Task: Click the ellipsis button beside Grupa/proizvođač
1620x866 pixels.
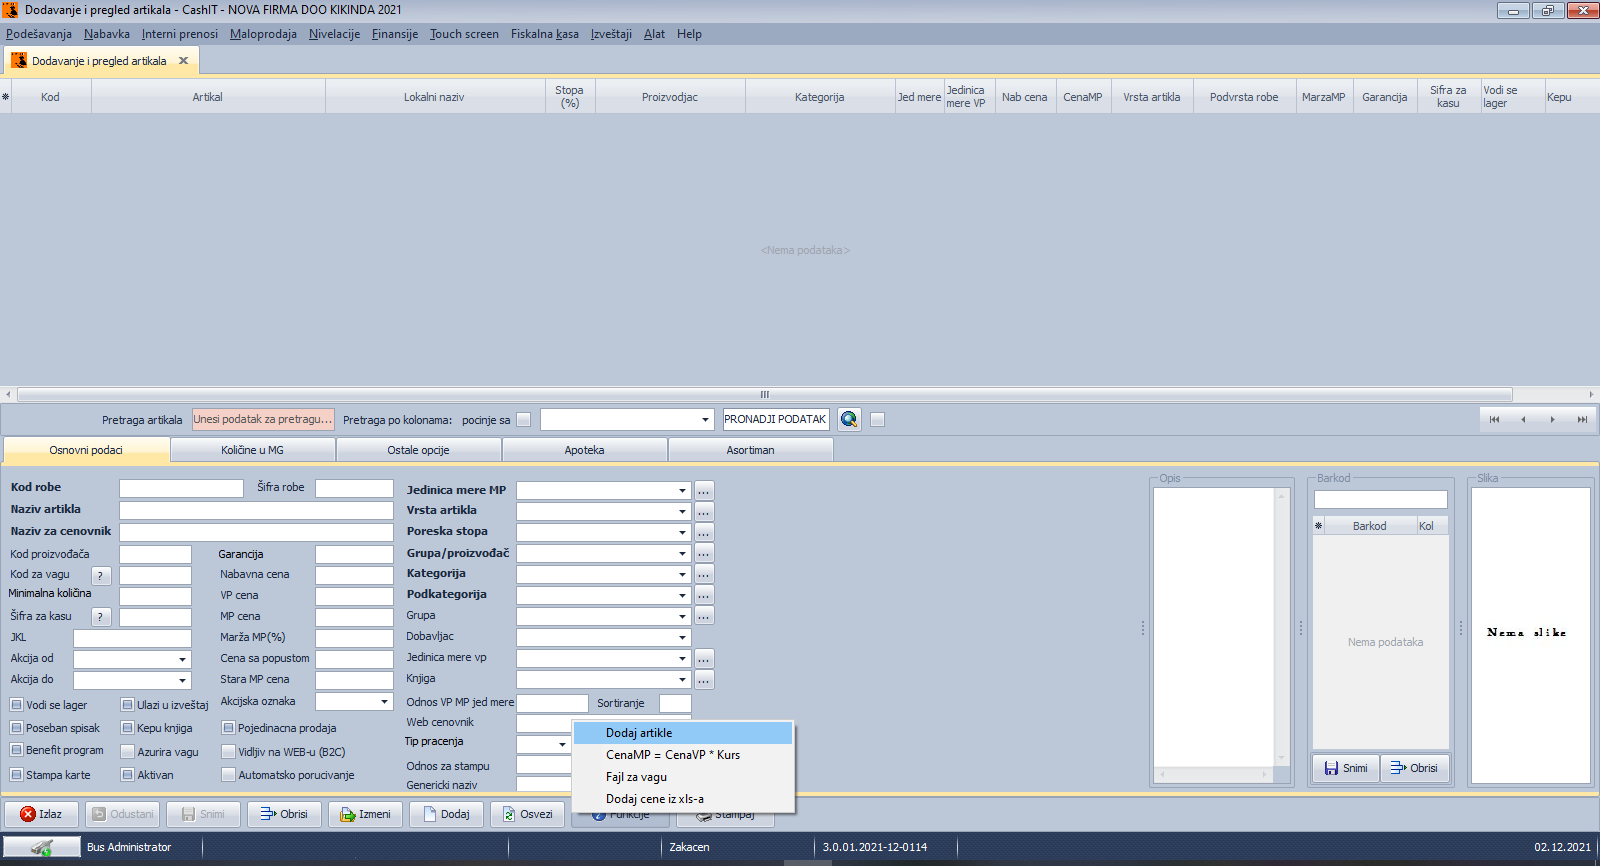Action: point(704,554)
